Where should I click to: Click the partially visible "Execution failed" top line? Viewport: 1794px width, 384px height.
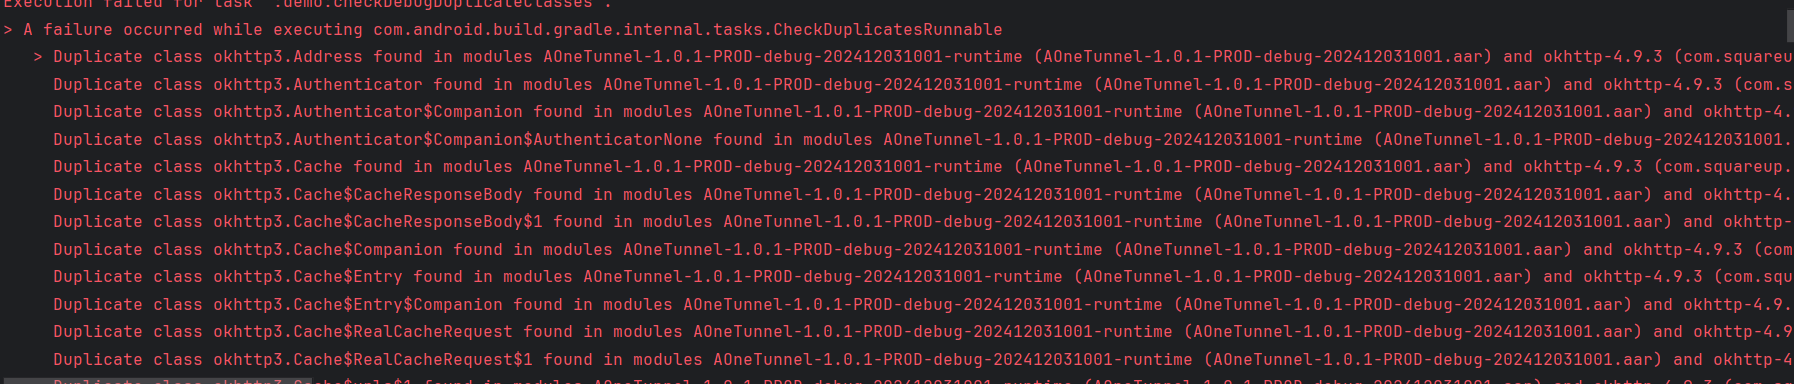click(x=308, y=4)
